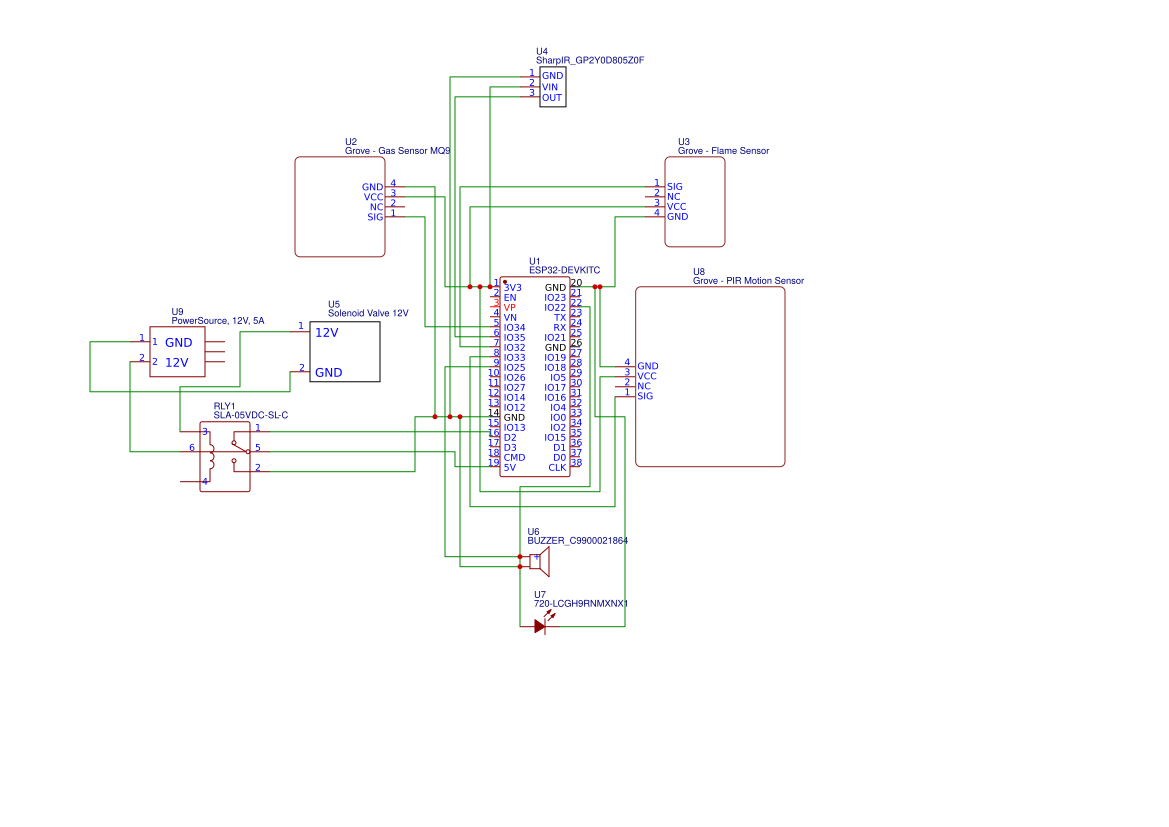Click the ESP32-DEVKITC part label
The image size is (1169, 827).
click(x=564, y=271)
